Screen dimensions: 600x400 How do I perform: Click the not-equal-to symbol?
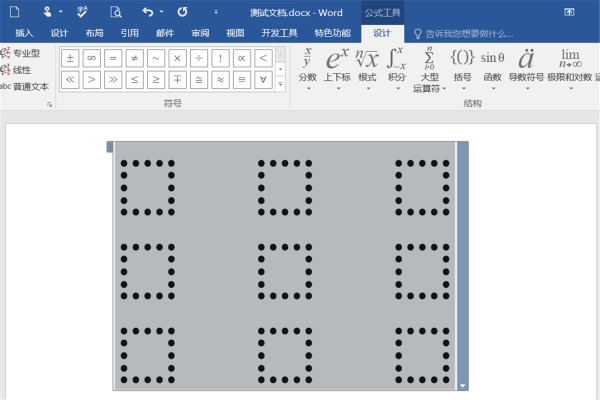(x=135, y=58)
